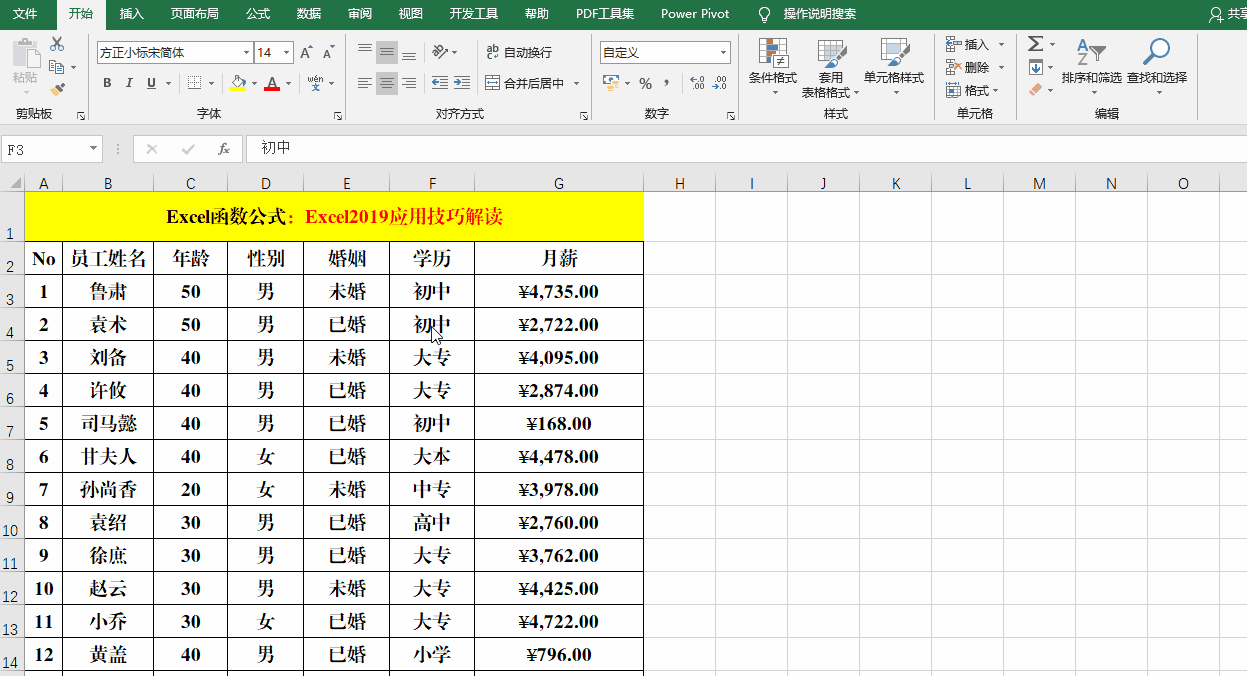Insert function using fx icon
The image size is (1247, 676).
(x=224, y=149)
